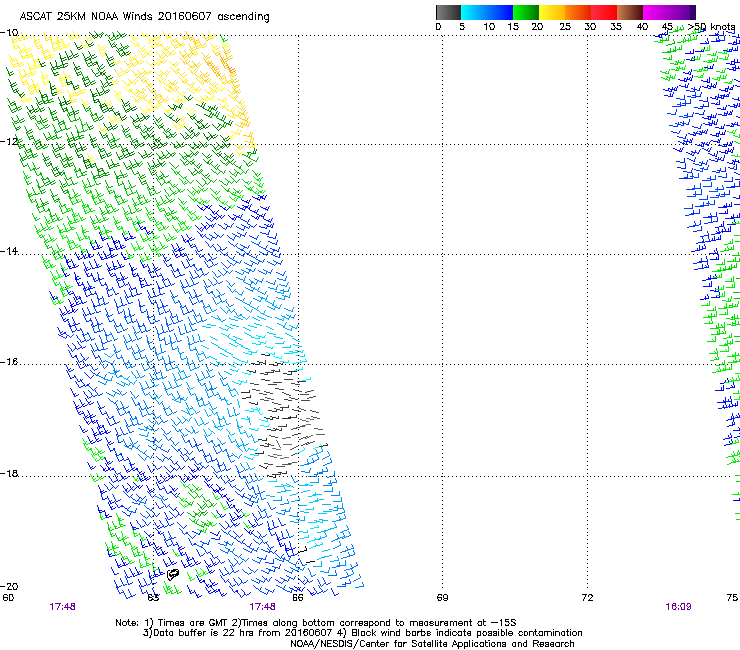Click the small island outline near 63 longitude
This screenshot has height=650, width=740.
(x=173, y=574)
